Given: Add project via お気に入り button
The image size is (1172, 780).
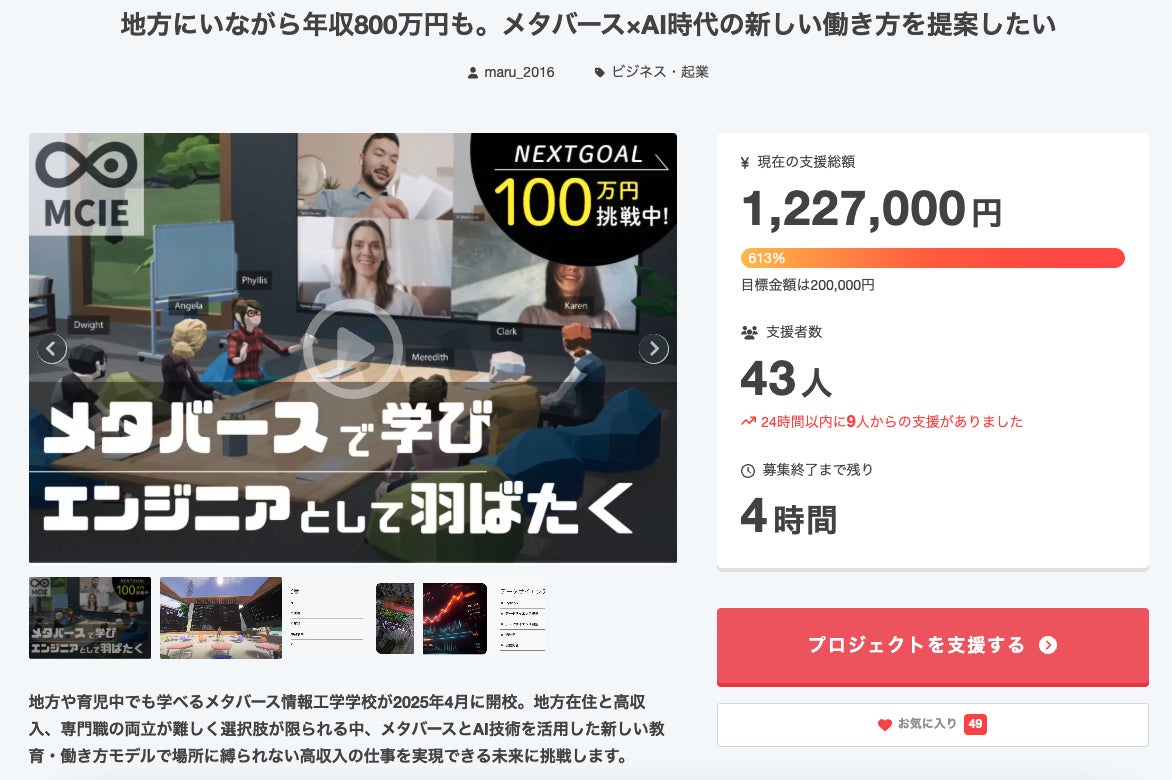Looking at the screenshot, I should [932, 724].
